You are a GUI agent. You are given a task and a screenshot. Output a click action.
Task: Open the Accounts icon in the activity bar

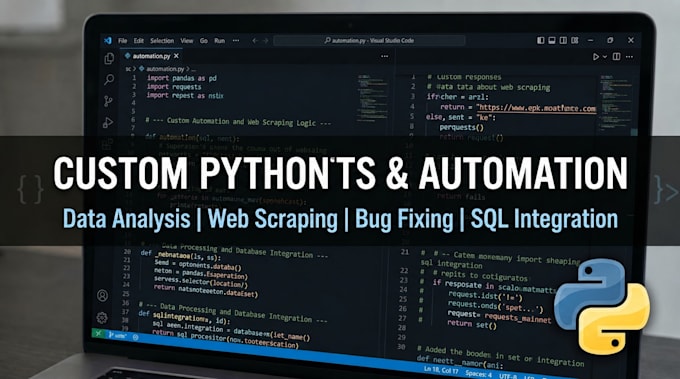[102, 296]
